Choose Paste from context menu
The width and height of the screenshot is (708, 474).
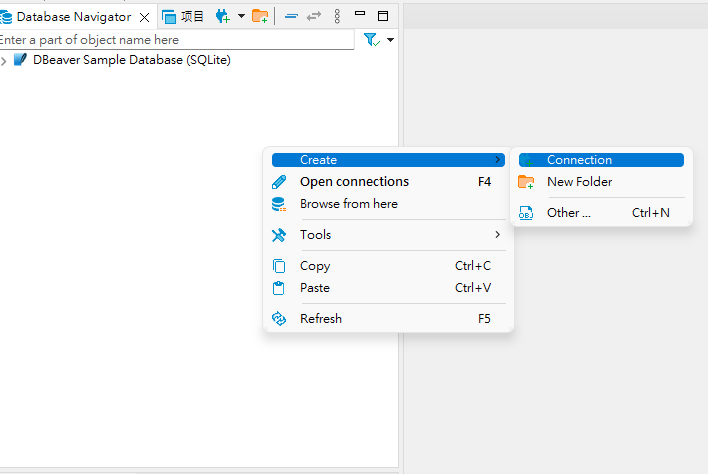pyautogui.click(x=388, y=288)
